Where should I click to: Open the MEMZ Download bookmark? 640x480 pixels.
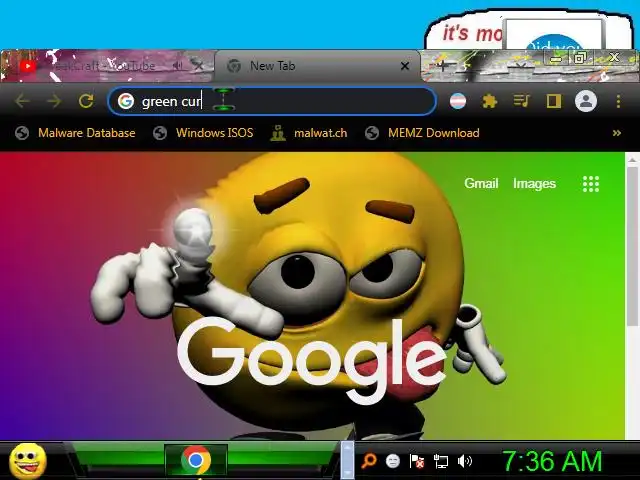coord(422,133)
